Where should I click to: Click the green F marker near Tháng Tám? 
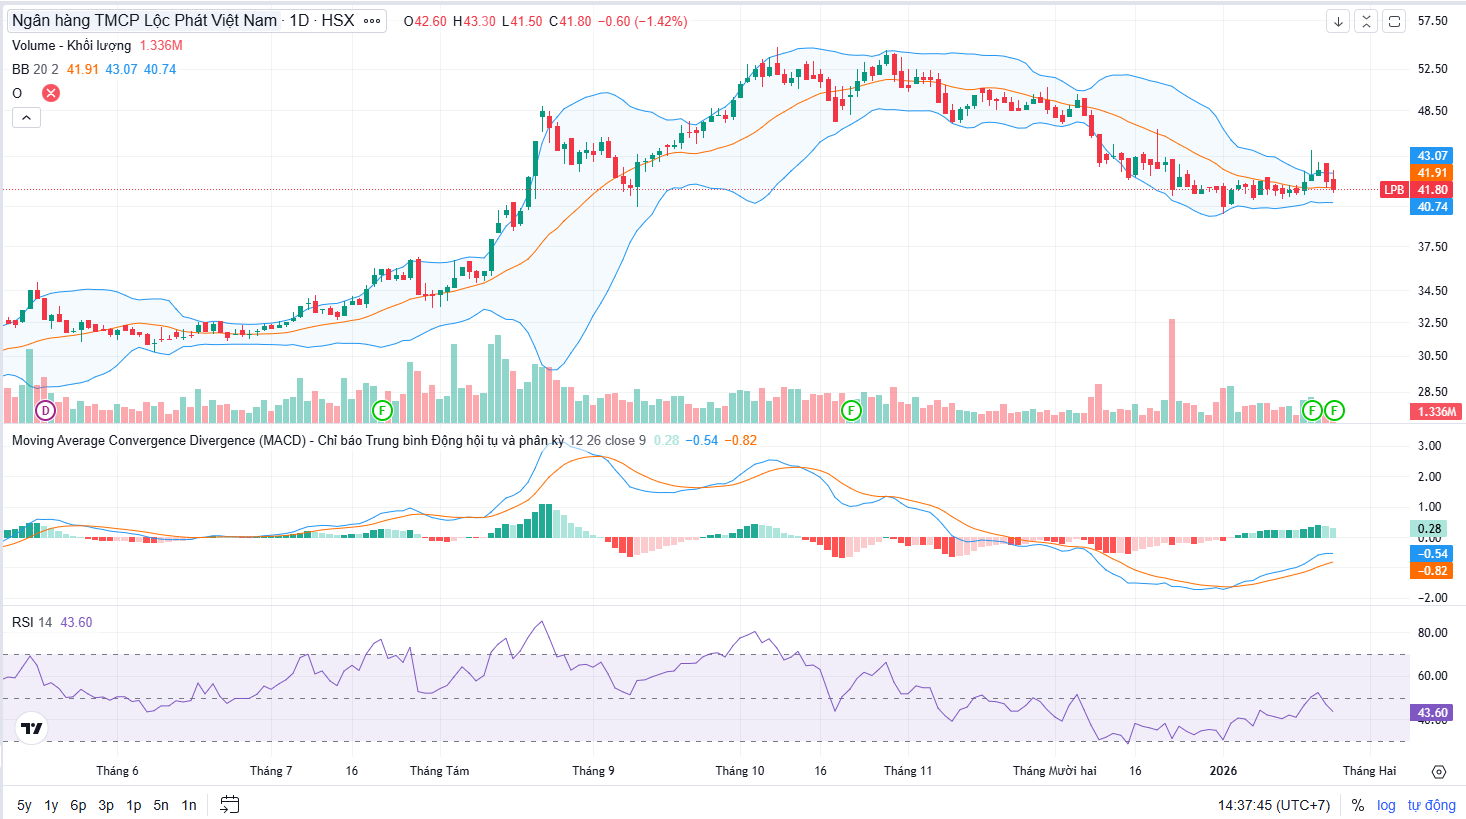point(381,410)
